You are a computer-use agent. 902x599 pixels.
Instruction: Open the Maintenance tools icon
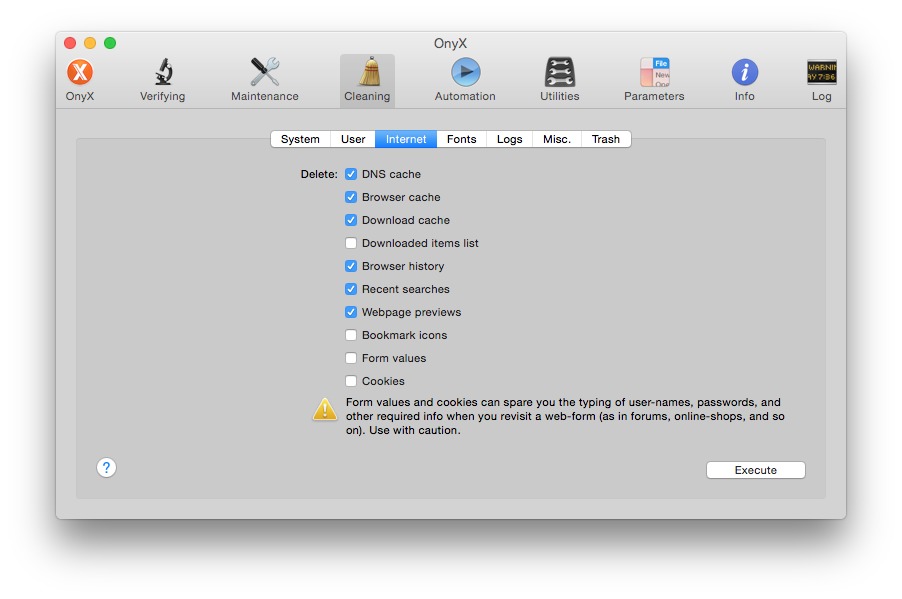pos(265,73)
